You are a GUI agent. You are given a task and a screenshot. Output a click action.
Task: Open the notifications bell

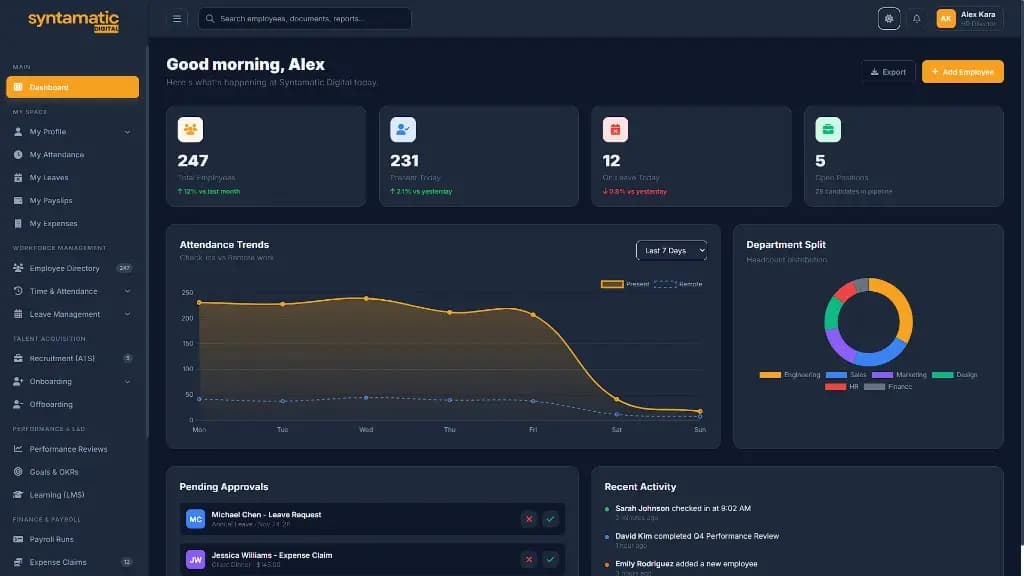click(917, 19)
